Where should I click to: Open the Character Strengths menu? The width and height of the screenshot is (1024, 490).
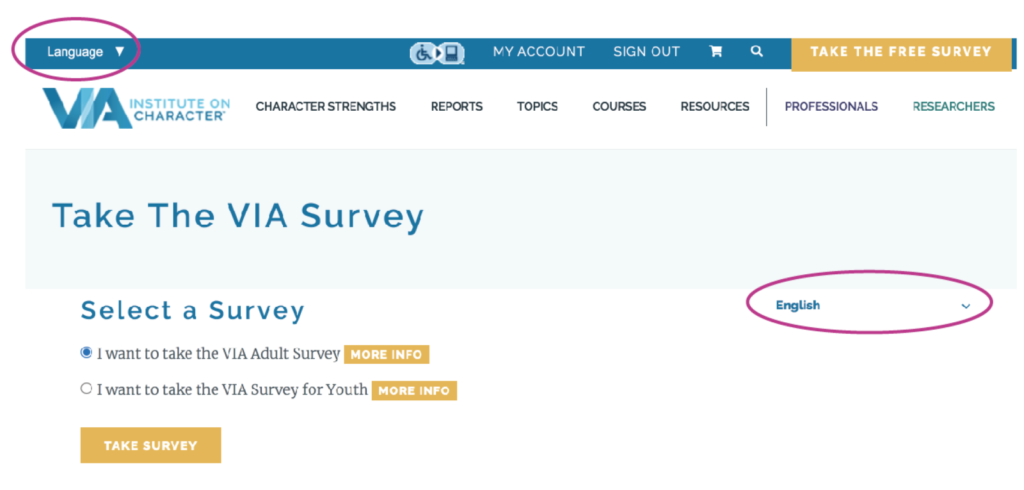[x=326, y=106]
